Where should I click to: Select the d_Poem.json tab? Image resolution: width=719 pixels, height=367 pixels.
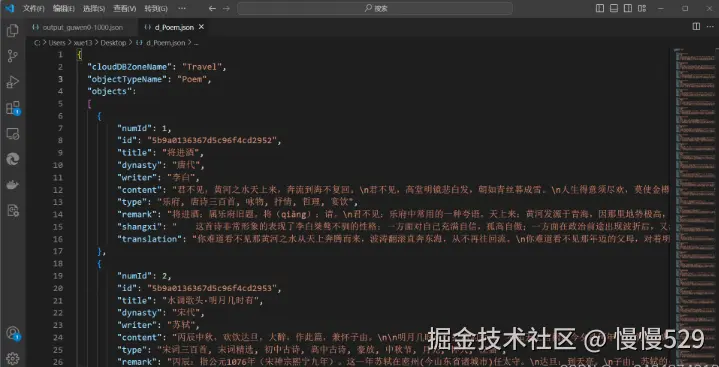tap(174, 28)
